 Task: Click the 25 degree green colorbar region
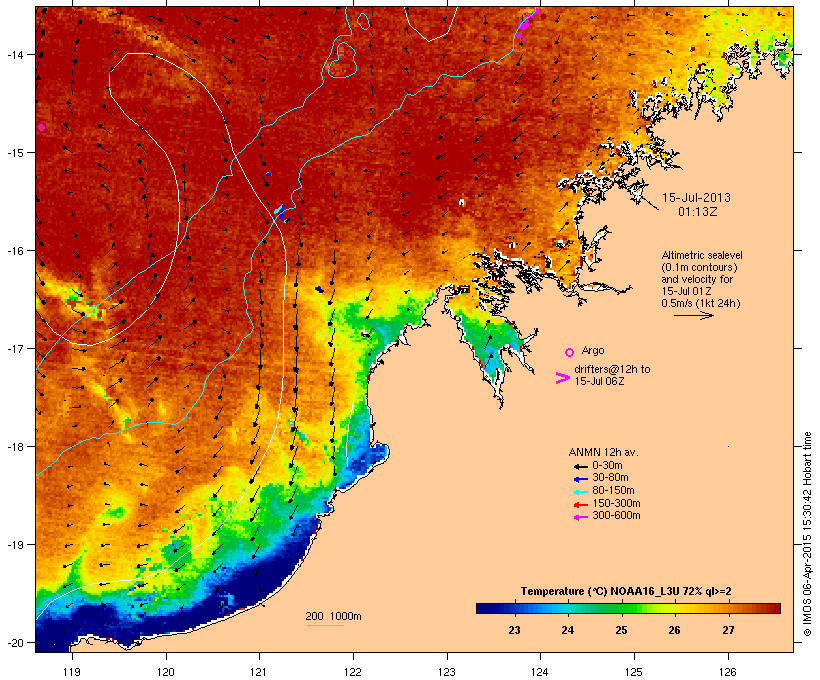[621, 608]
